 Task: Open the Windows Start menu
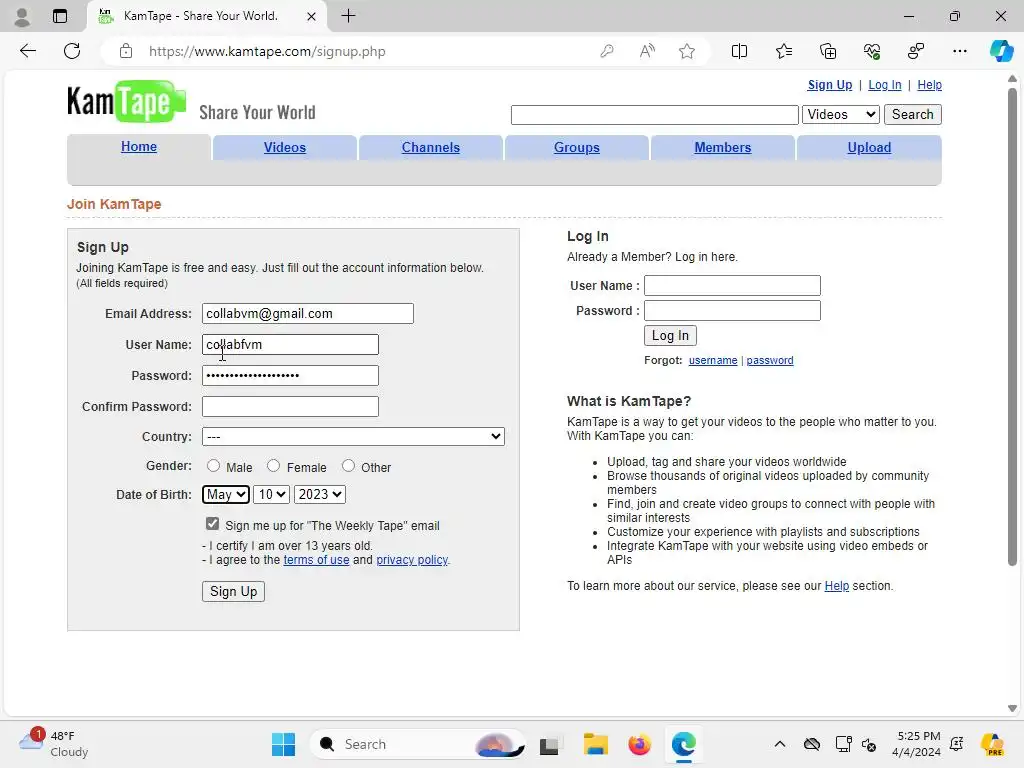[283, 744]
